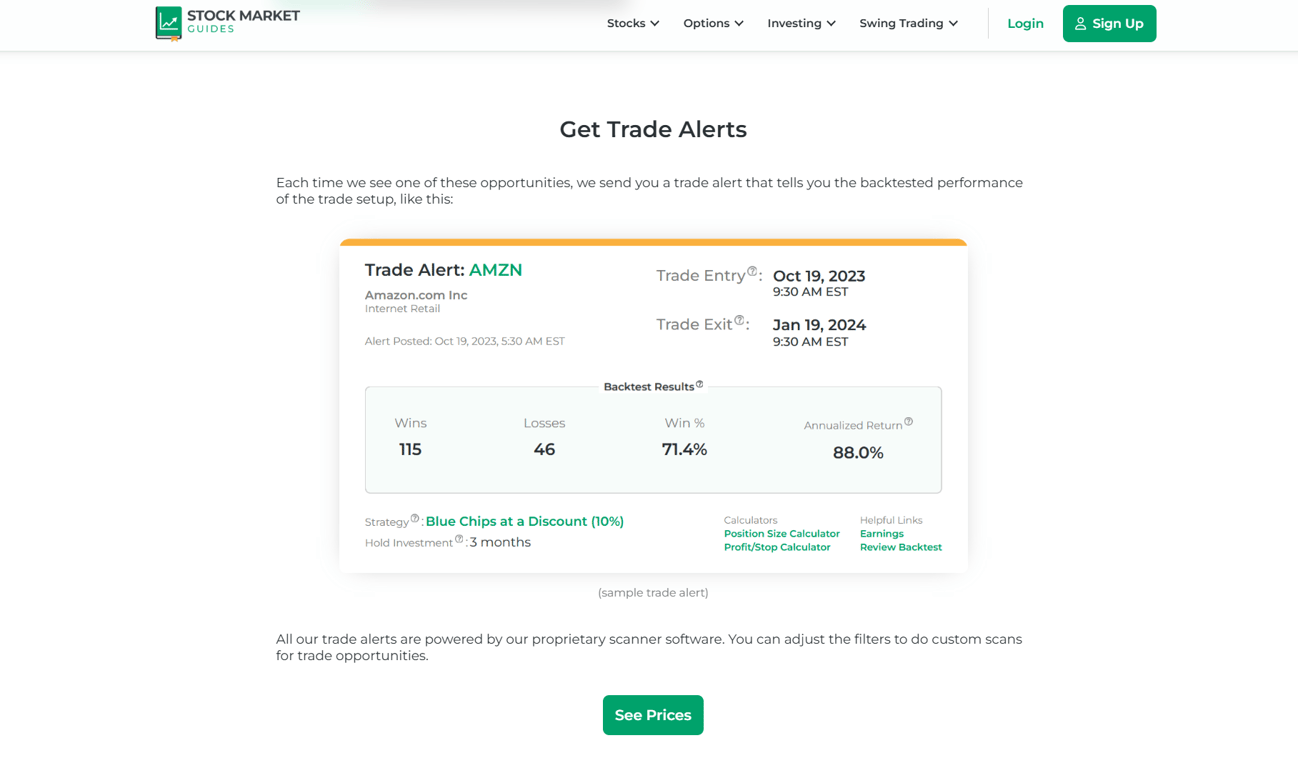Click the Annualized Return help icon

click(x=909, y=420)
